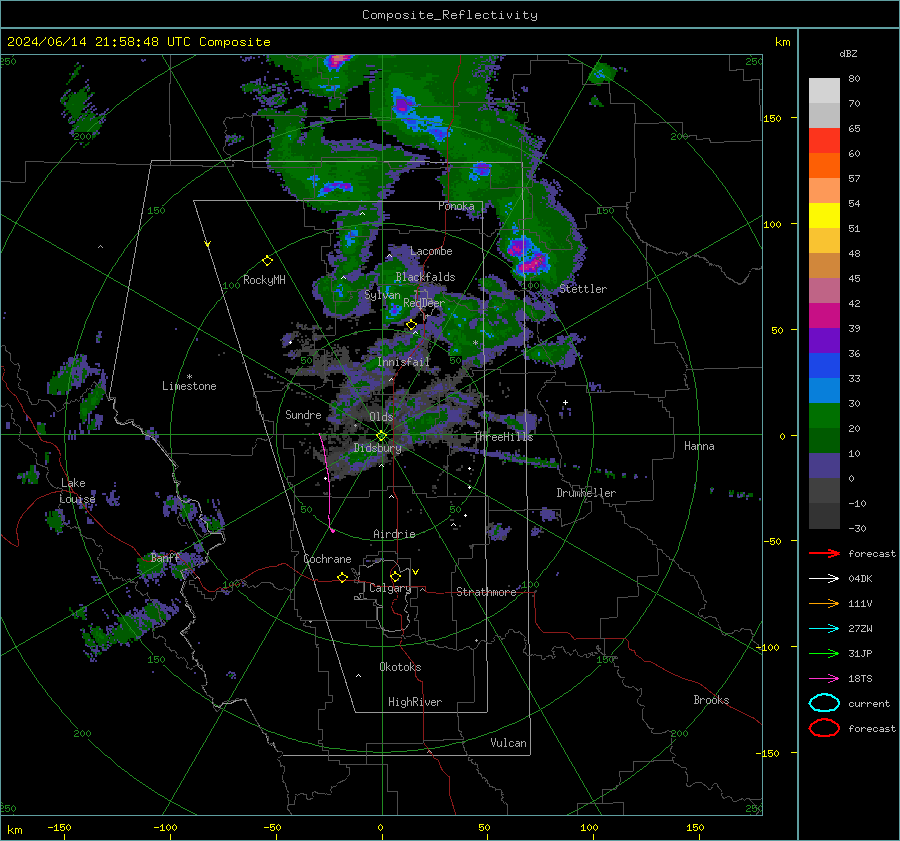900x841 pixels.
Task: Select the RockyMH label
Action: pos(264,280)
